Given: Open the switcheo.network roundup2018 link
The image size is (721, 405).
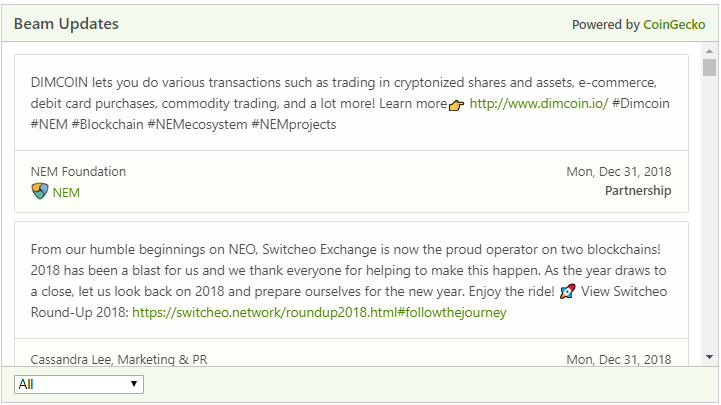Looking at the screenshot, I should point(319,313).
